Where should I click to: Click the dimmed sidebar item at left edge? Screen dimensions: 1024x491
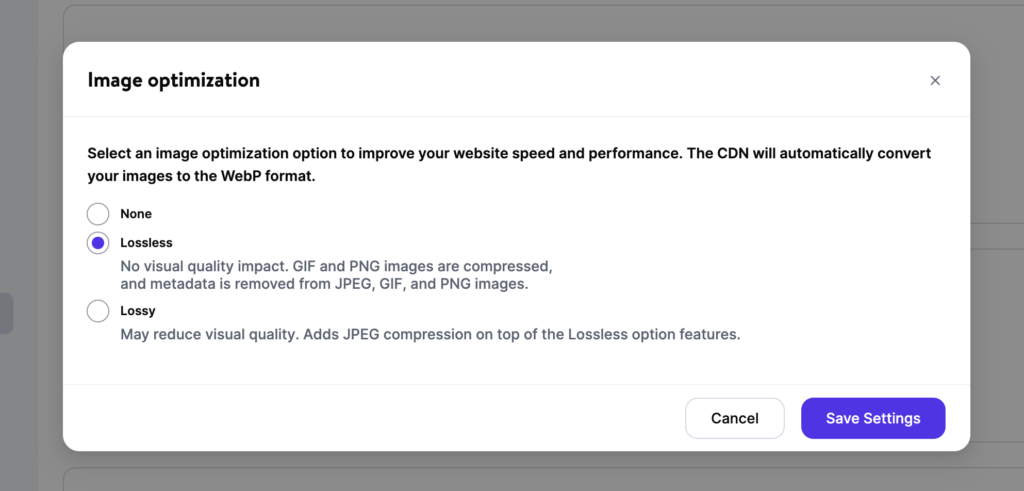7,313
